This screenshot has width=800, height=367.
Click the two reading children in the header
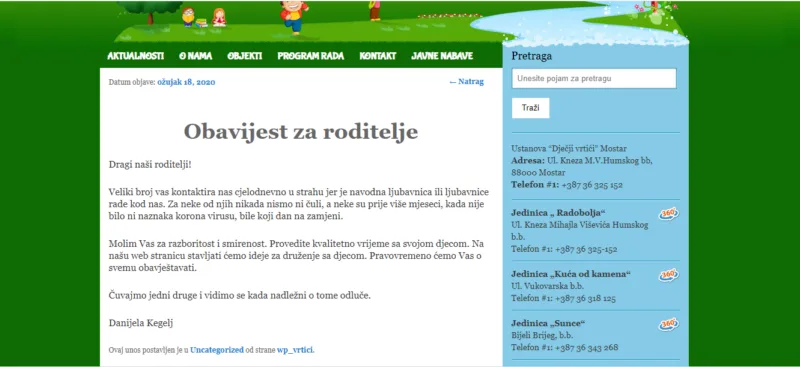[204, 17]
